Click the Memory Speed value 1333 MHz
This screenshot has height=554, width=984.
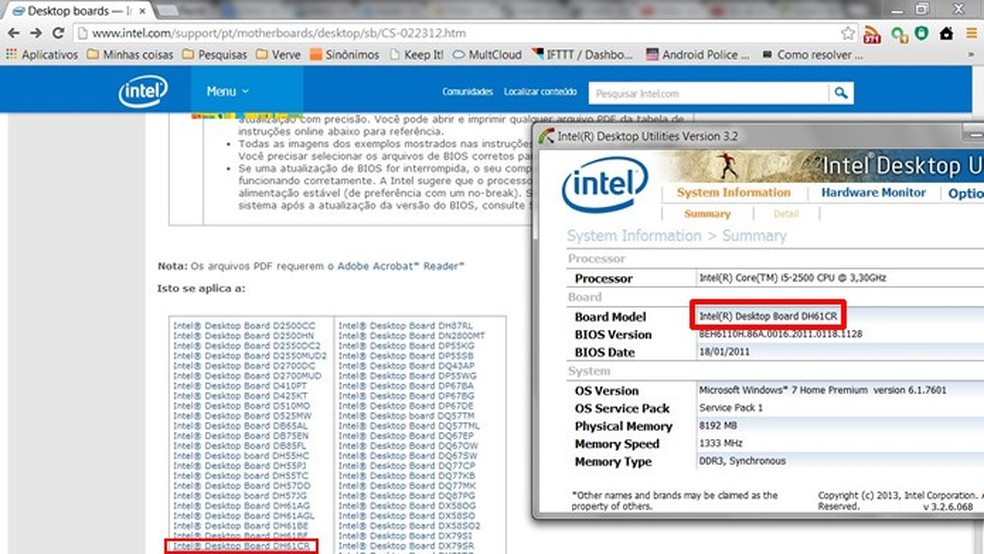[x=720, y=443]
